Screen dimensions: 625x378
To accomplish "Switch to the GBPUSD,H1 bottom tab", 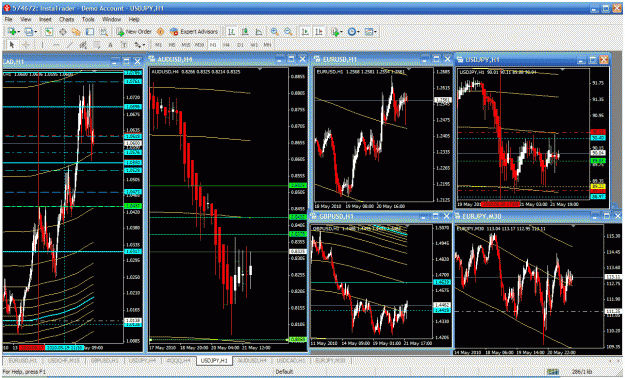I will pos(105,360).
